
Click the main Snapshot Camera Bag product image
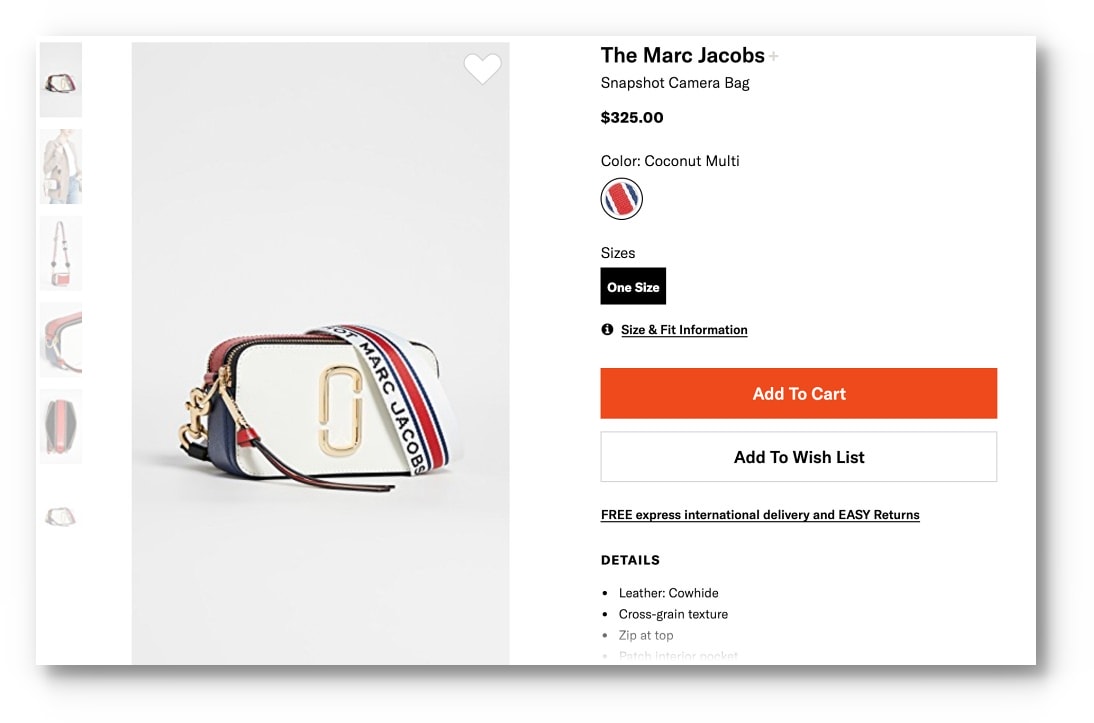320,400
